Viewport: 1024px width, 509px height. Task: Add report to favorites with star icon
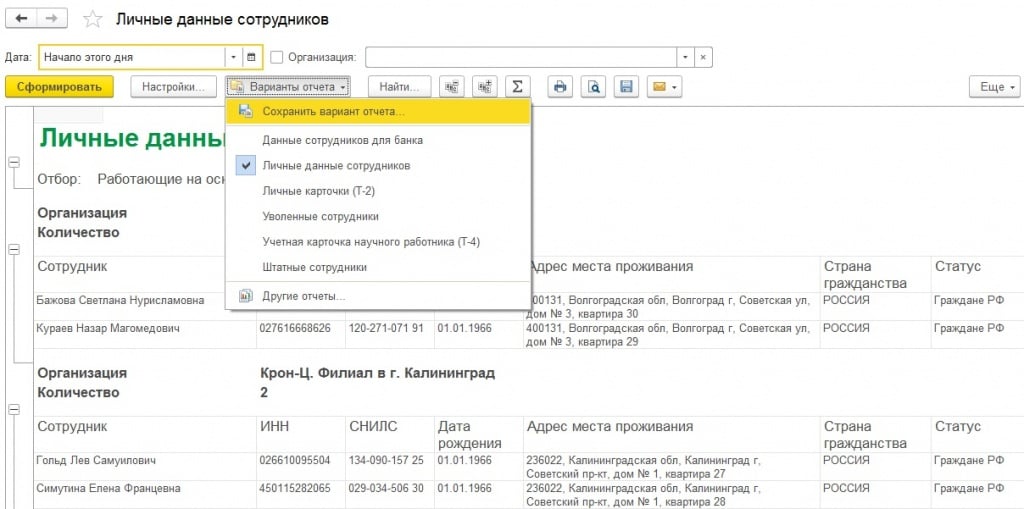92,20
